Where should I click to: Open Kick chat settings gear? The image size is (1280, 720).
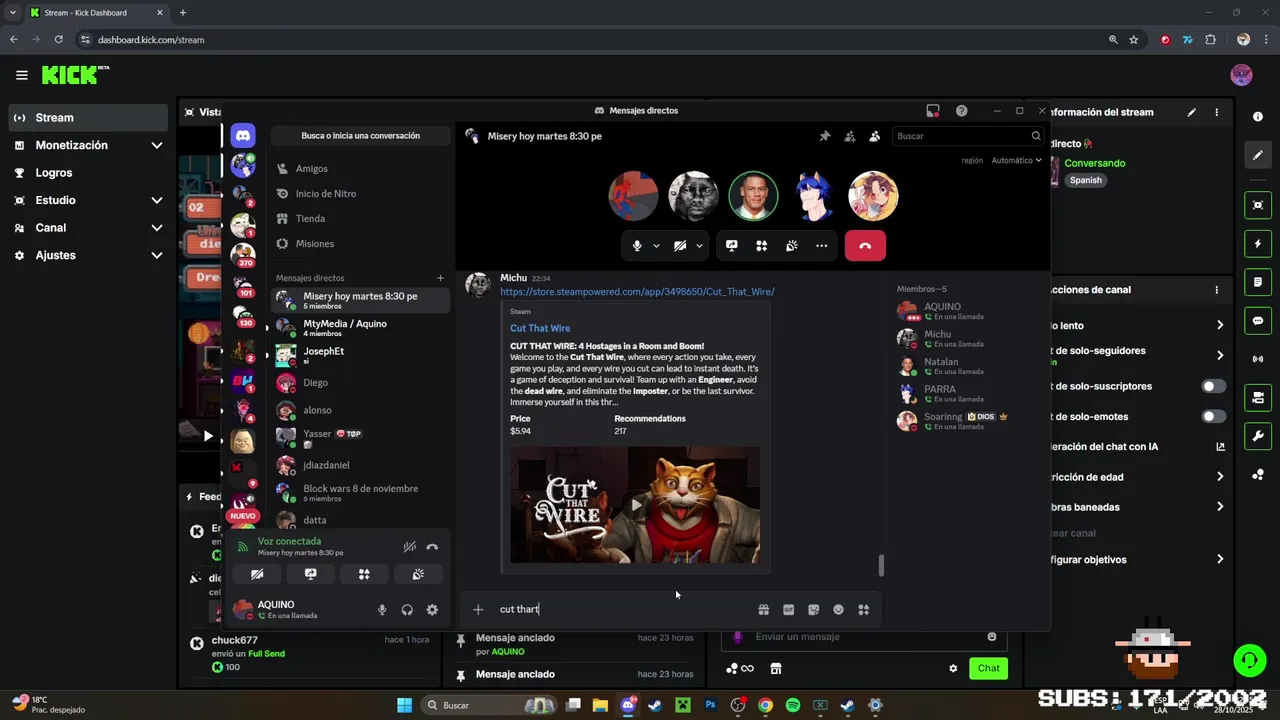pyautogui.click(x=953, y=669)
